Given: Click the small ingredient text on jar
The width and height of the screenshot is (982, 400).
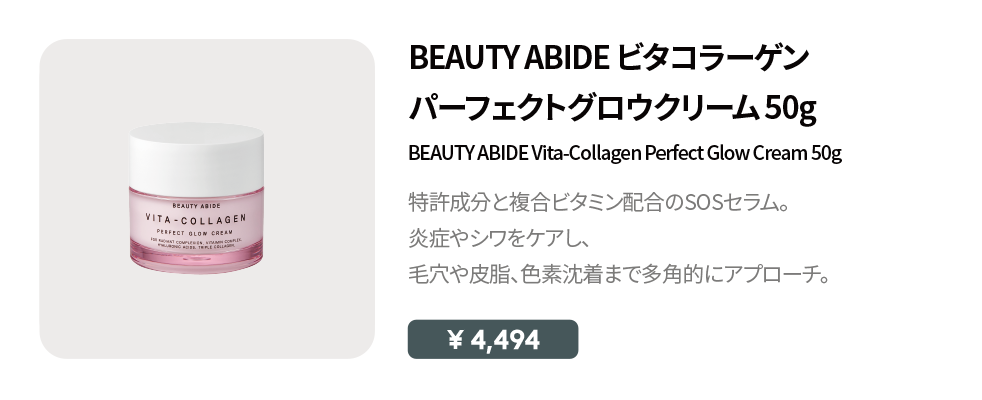Looking at the screenshot, I should (x=198, y=245).
